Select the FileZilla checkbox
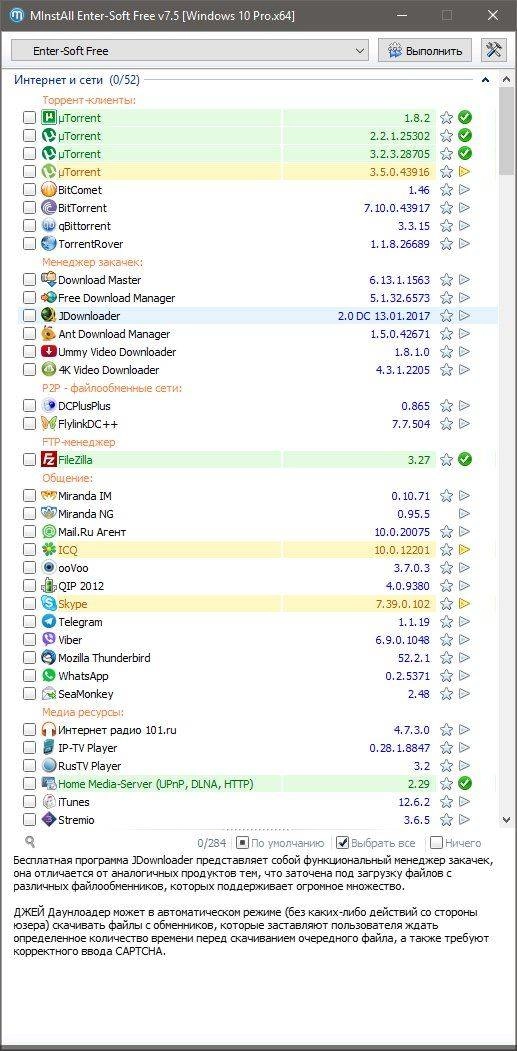Viewport: 517px width, 1051px height. 30,460
